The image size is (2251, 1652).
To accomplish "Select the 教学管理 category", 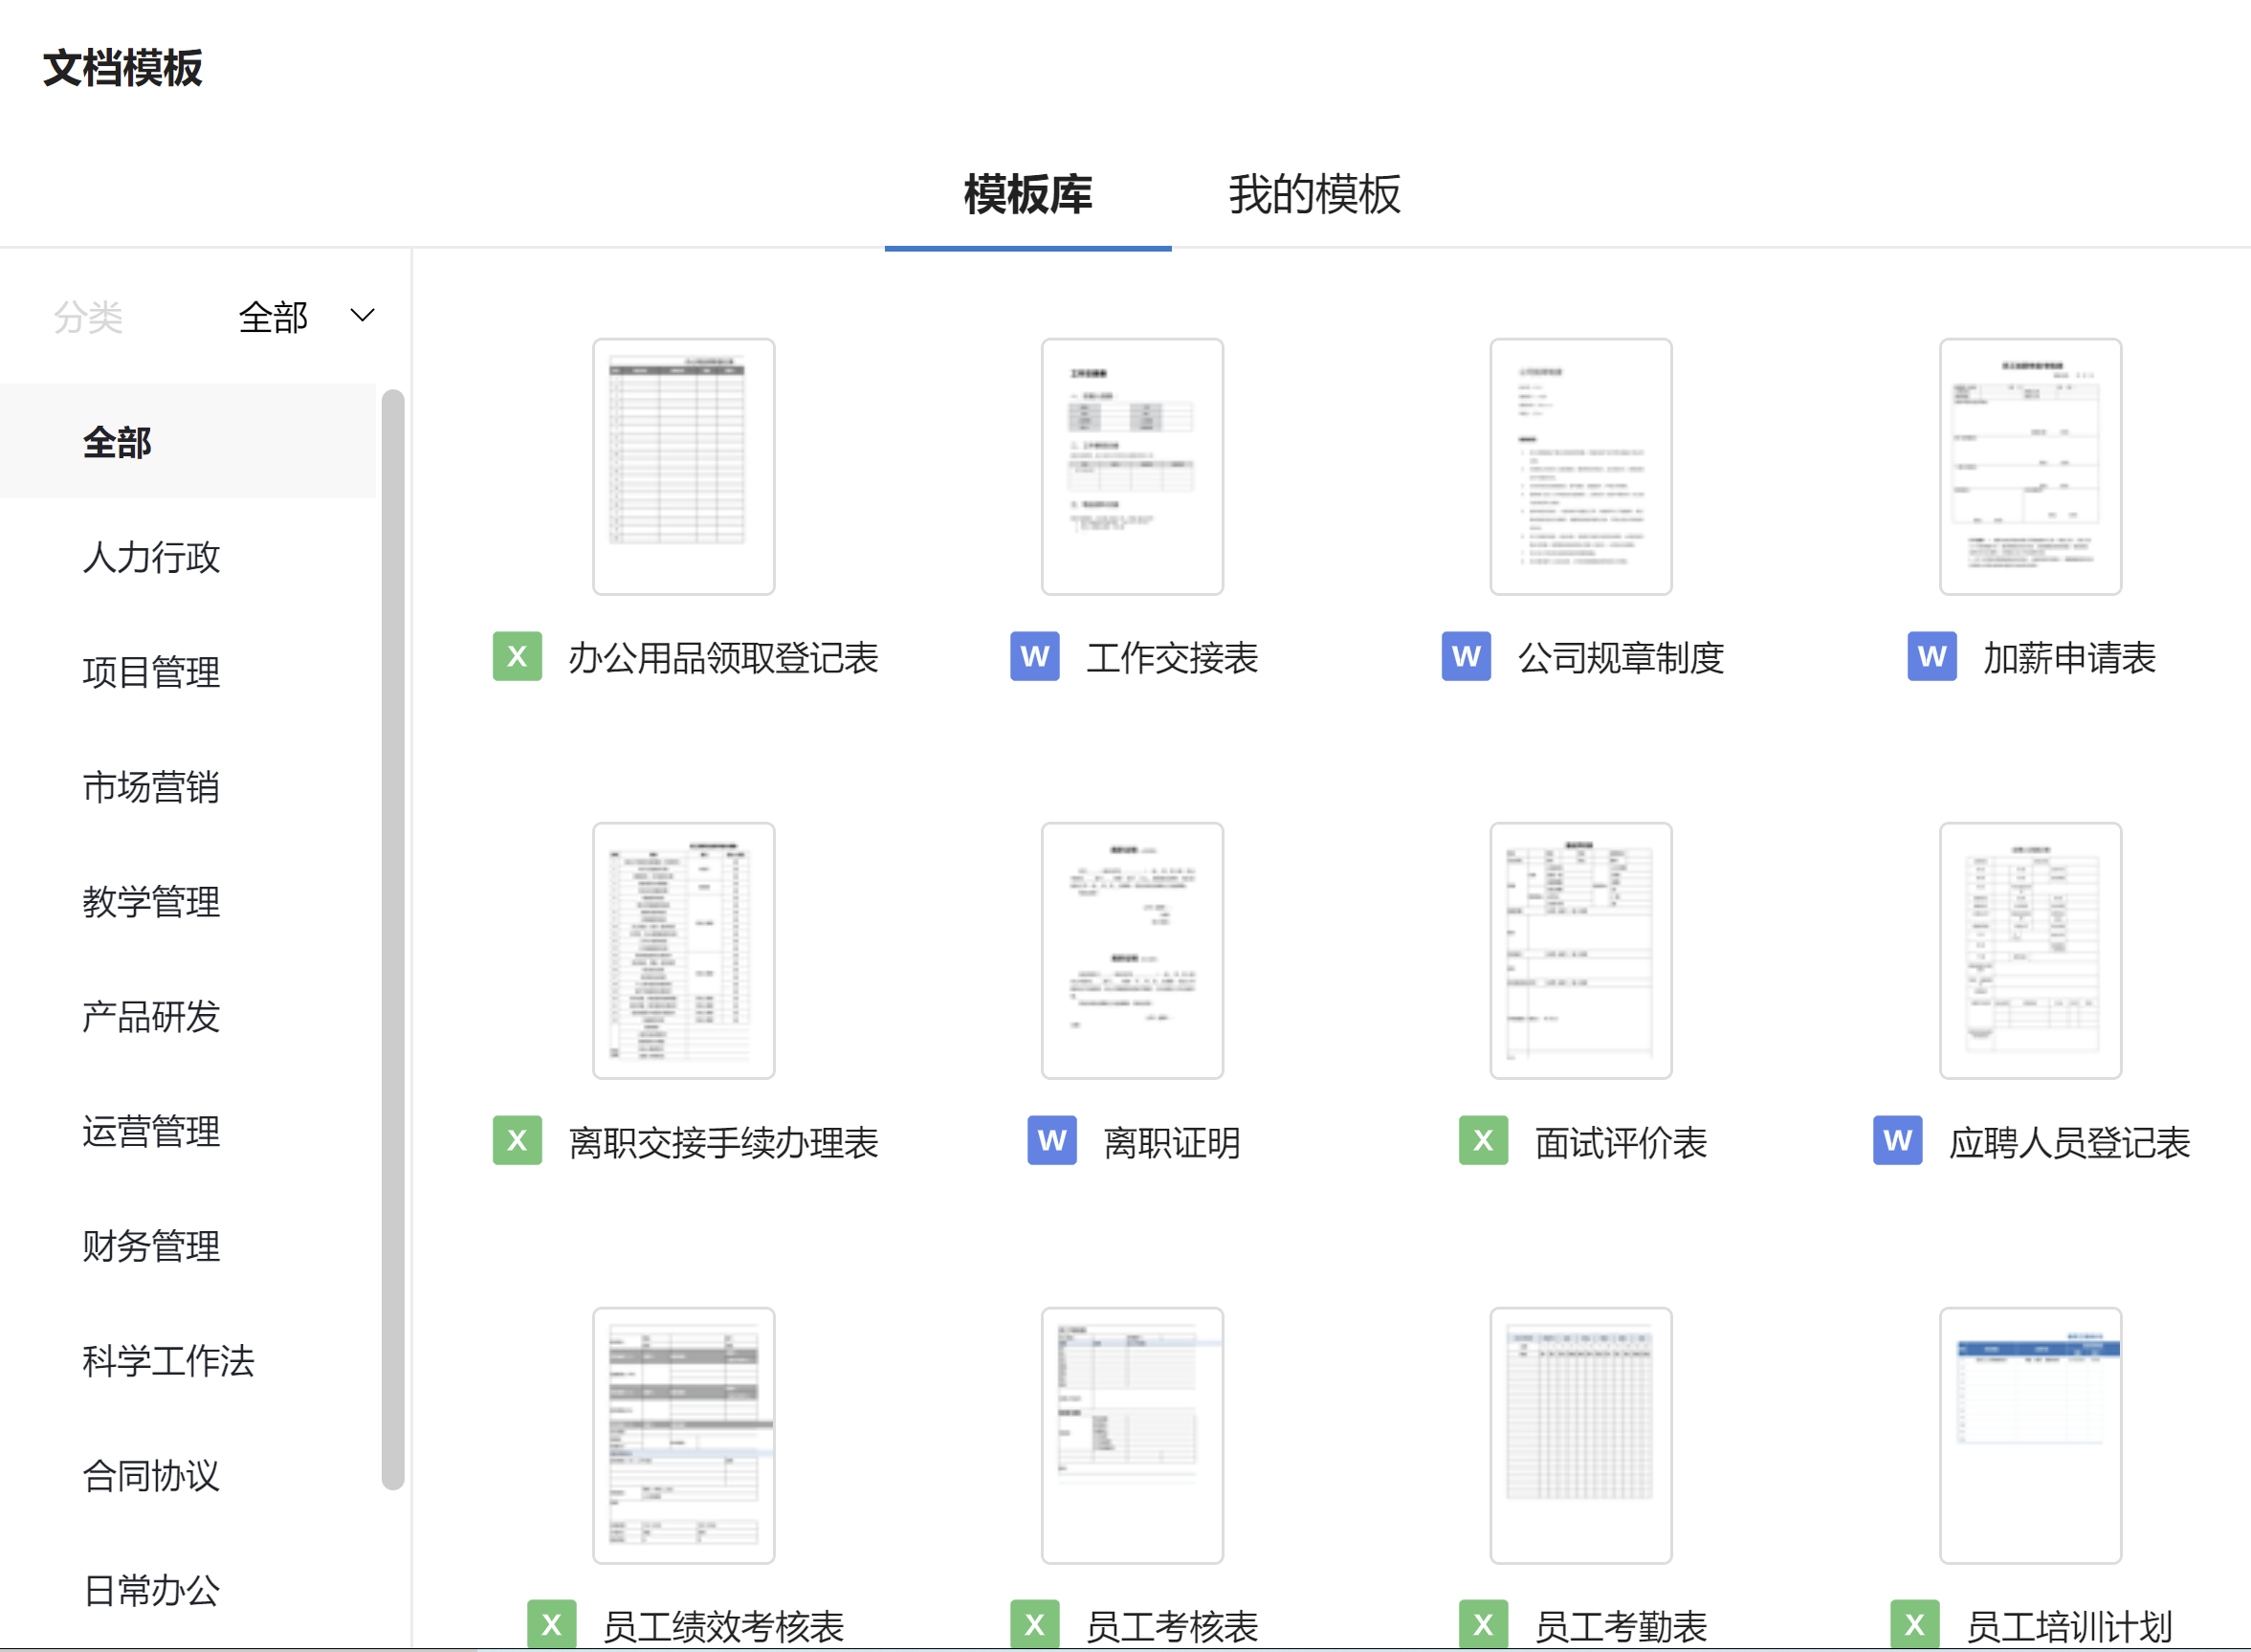I will click(188, 901).
